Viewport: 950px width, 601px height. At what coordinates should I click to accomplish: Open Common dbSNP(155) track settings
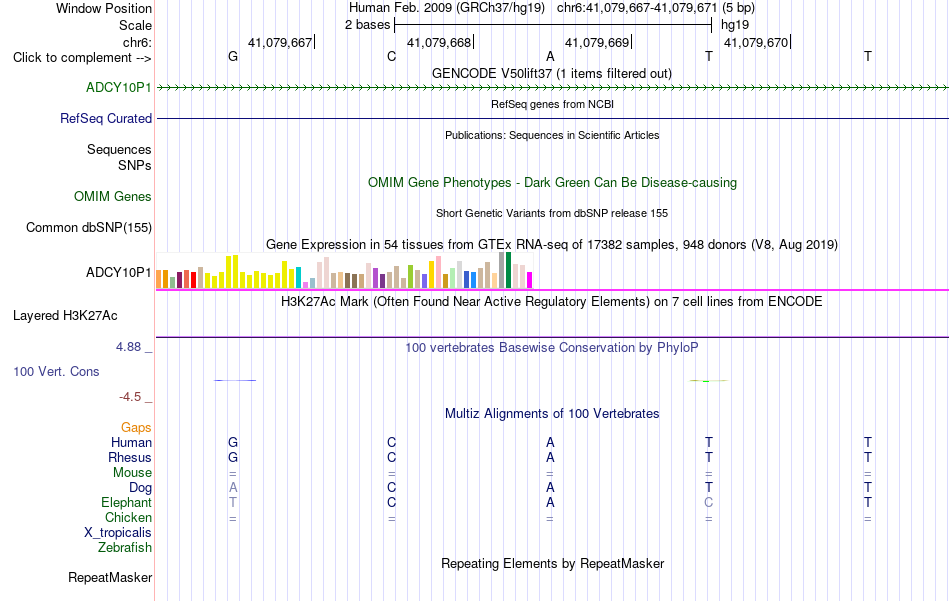[x=89, y=227]
